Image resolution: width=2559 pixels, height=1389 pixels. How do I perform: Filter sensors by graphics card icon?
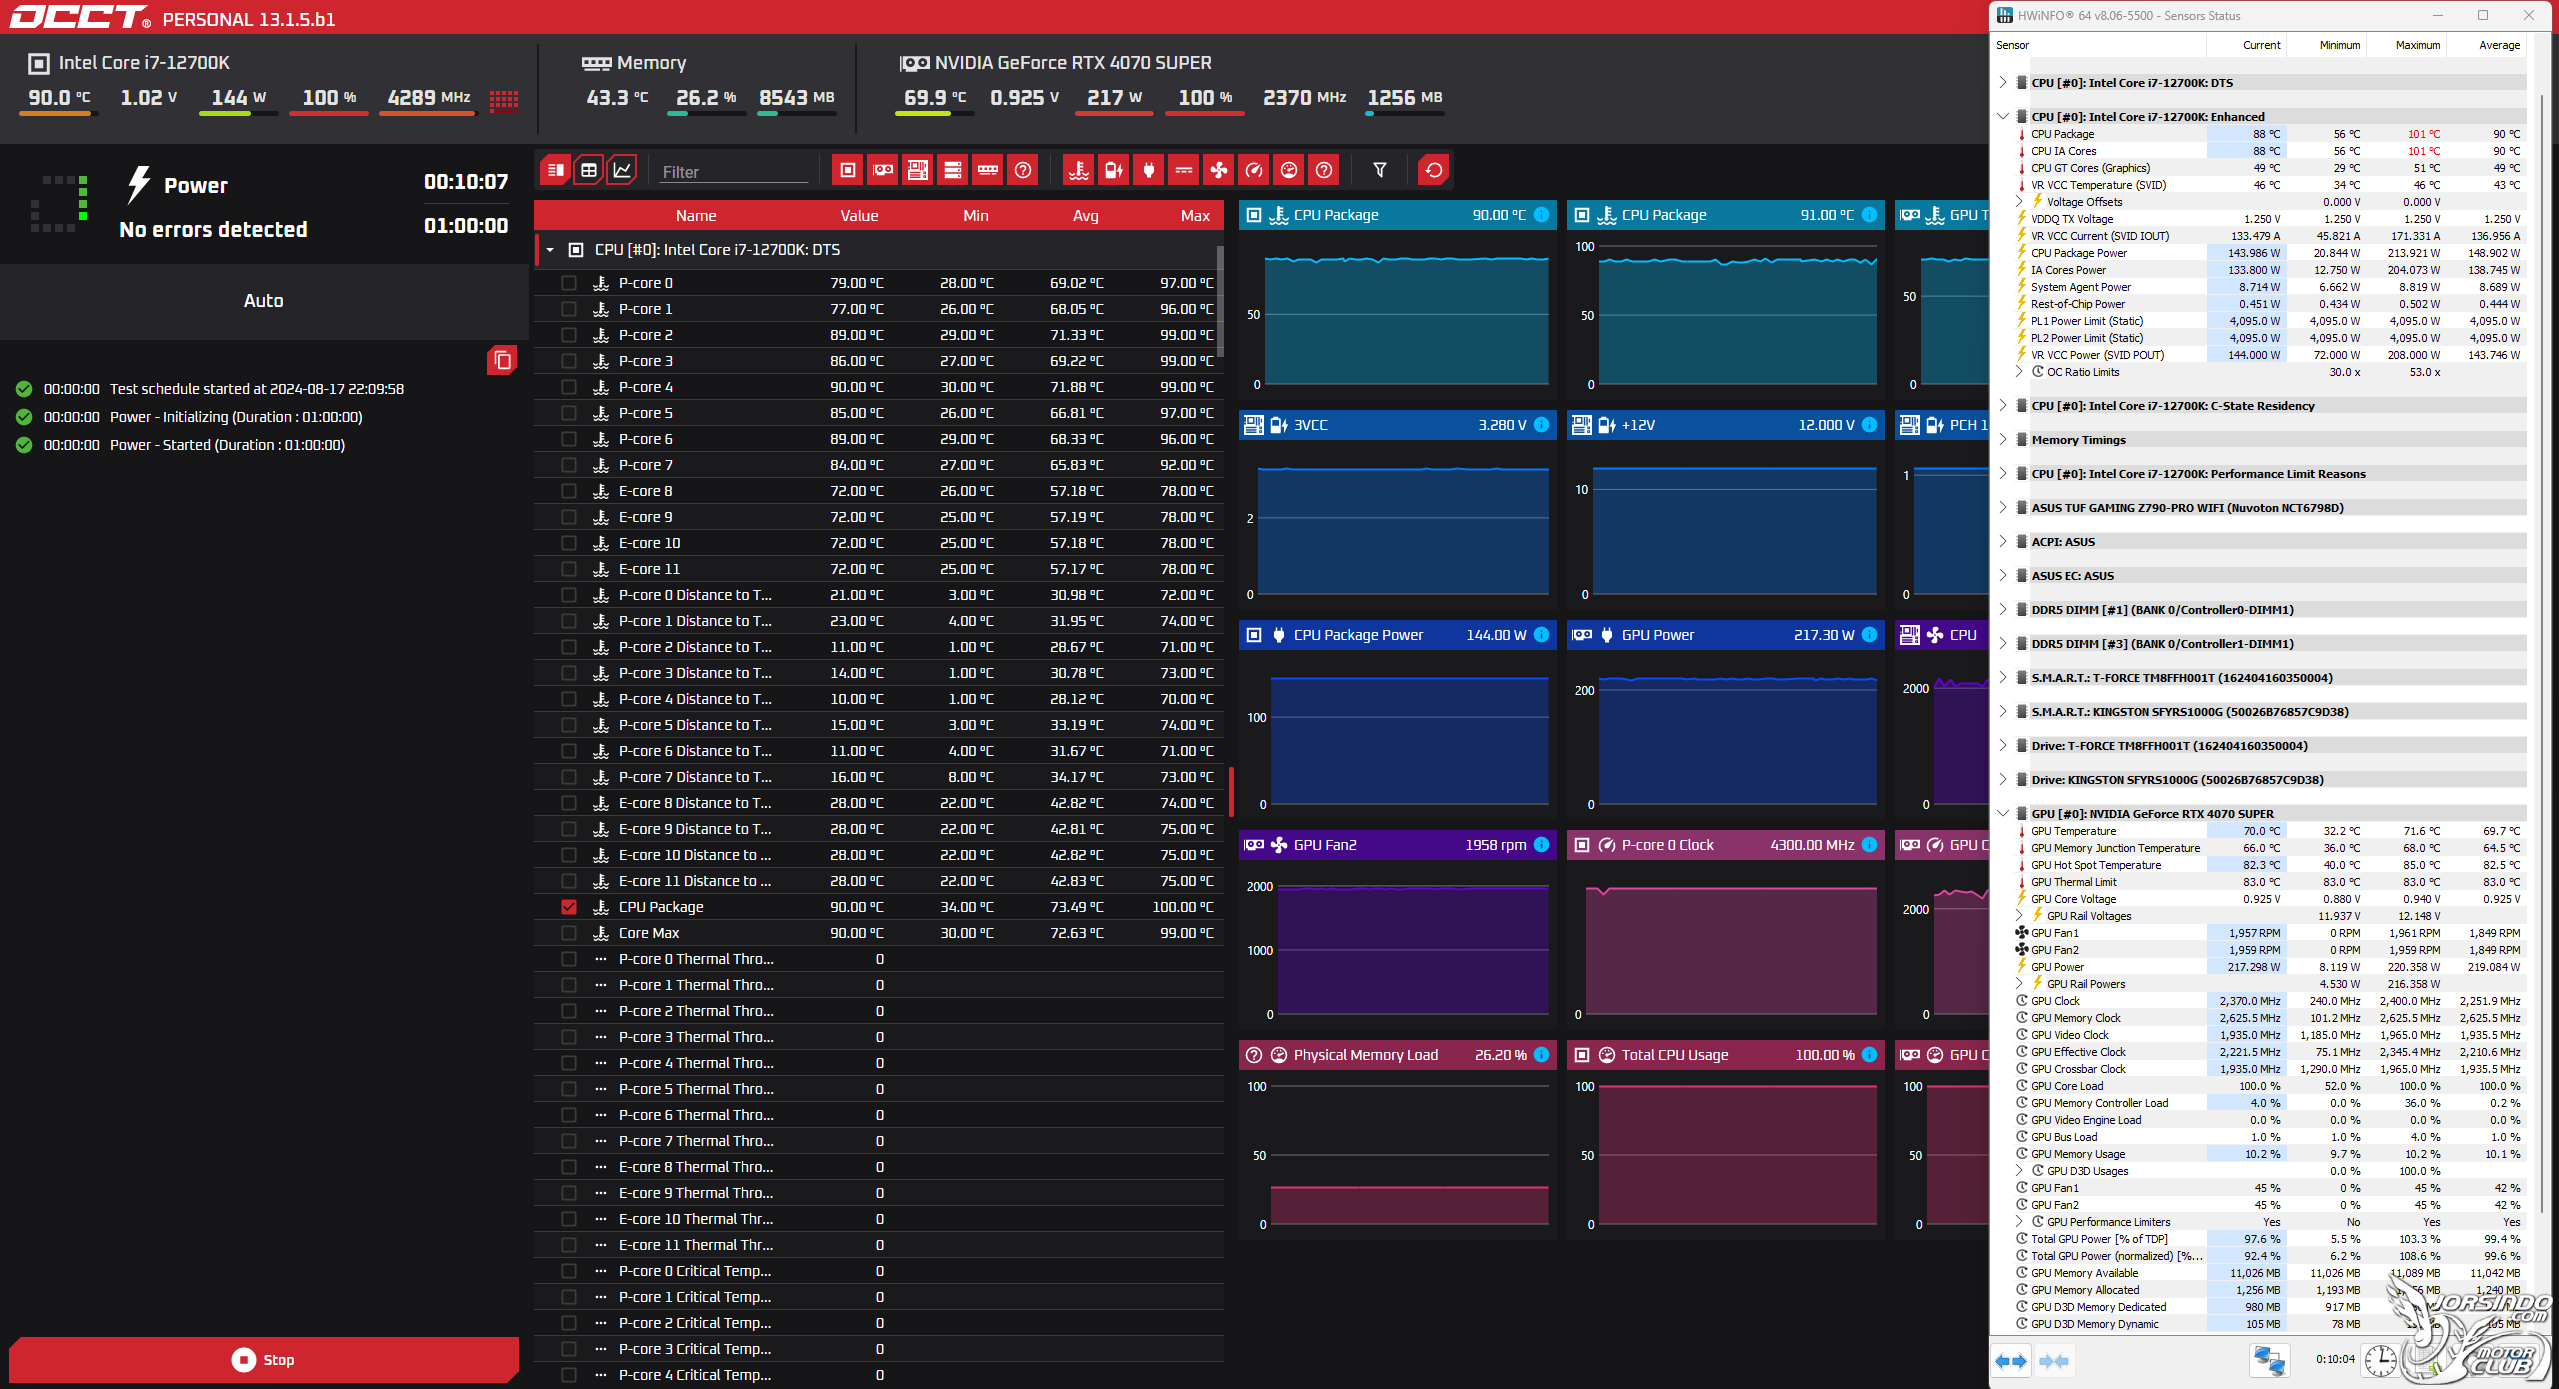883,170
